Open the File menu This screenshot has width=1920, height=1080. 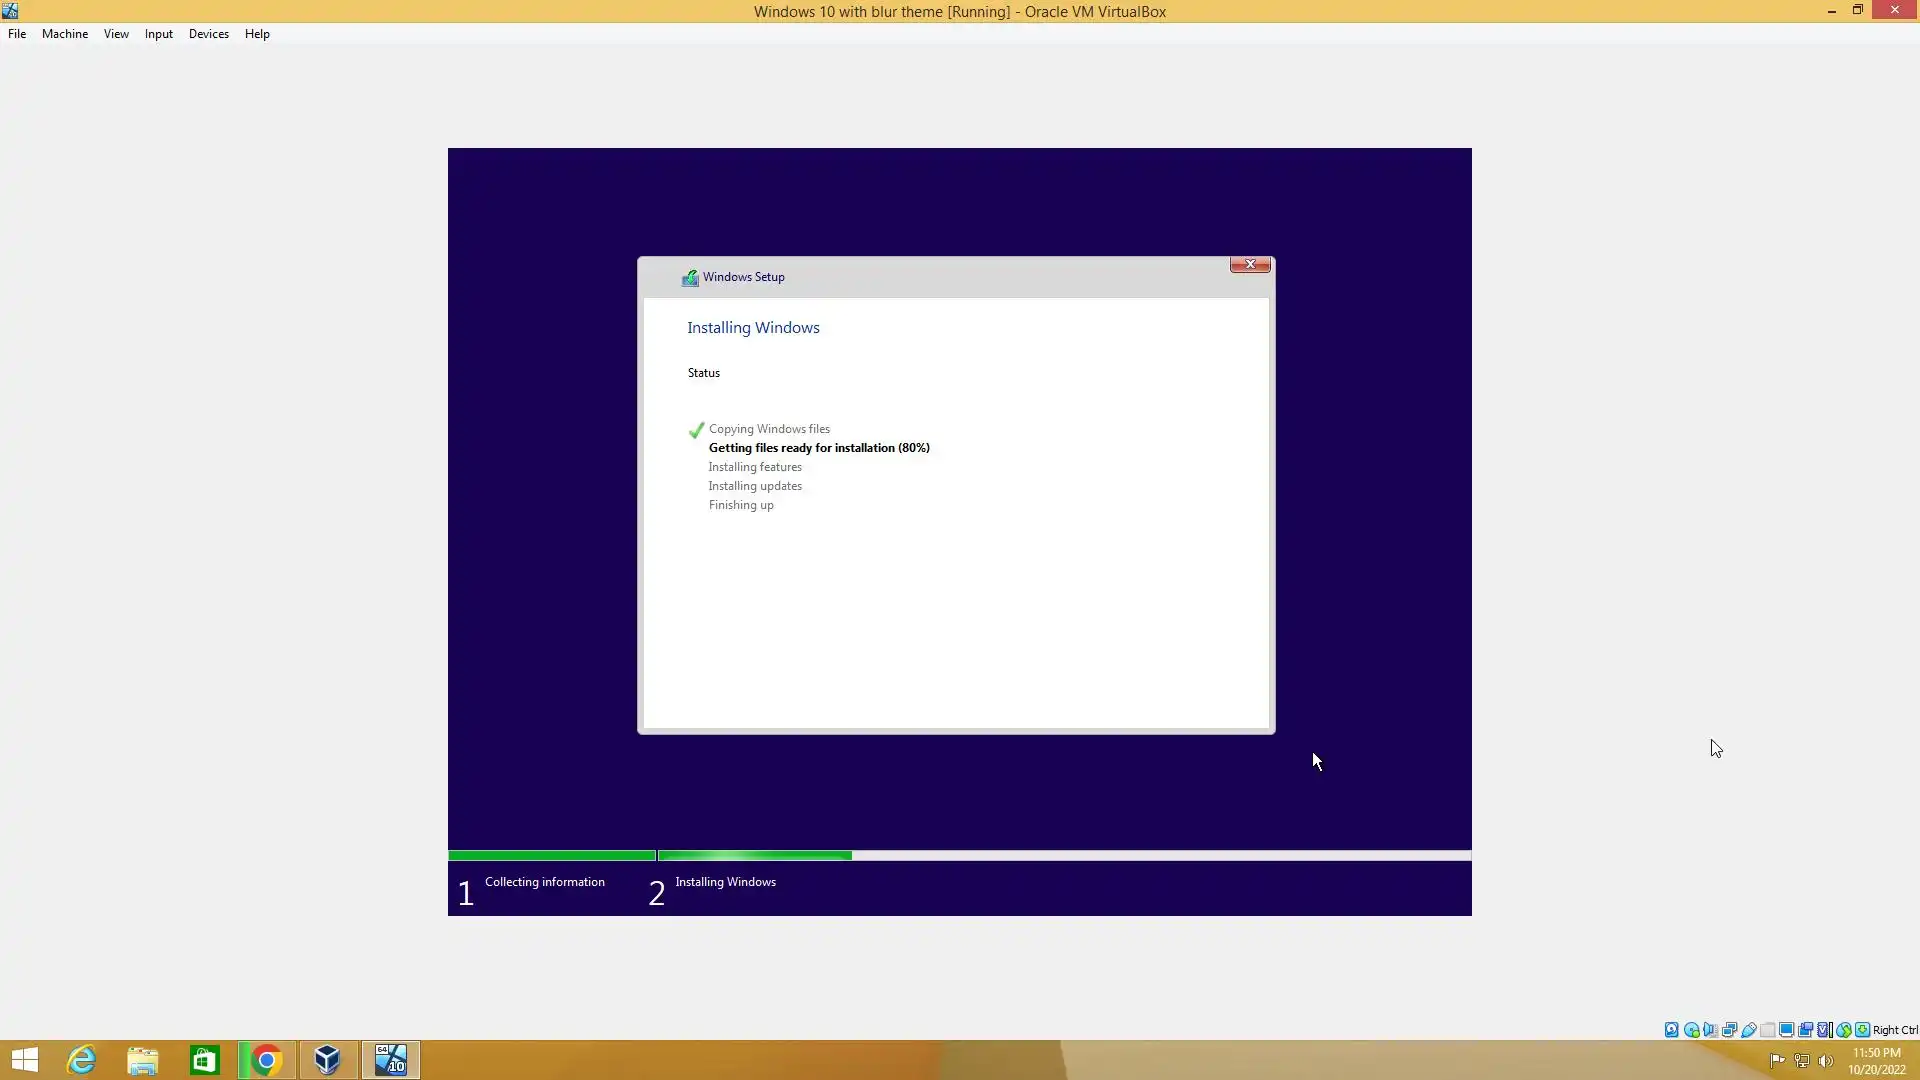(x=17, y=34)
